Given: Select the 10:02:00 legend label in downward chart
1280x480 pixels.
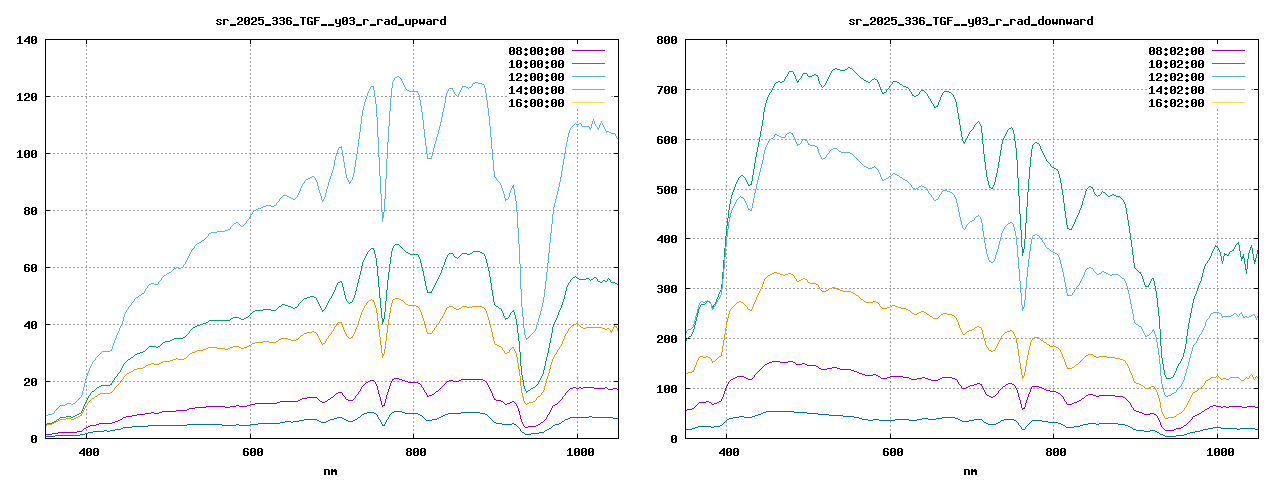Looking at the screenshot, I should [1176, 64].
